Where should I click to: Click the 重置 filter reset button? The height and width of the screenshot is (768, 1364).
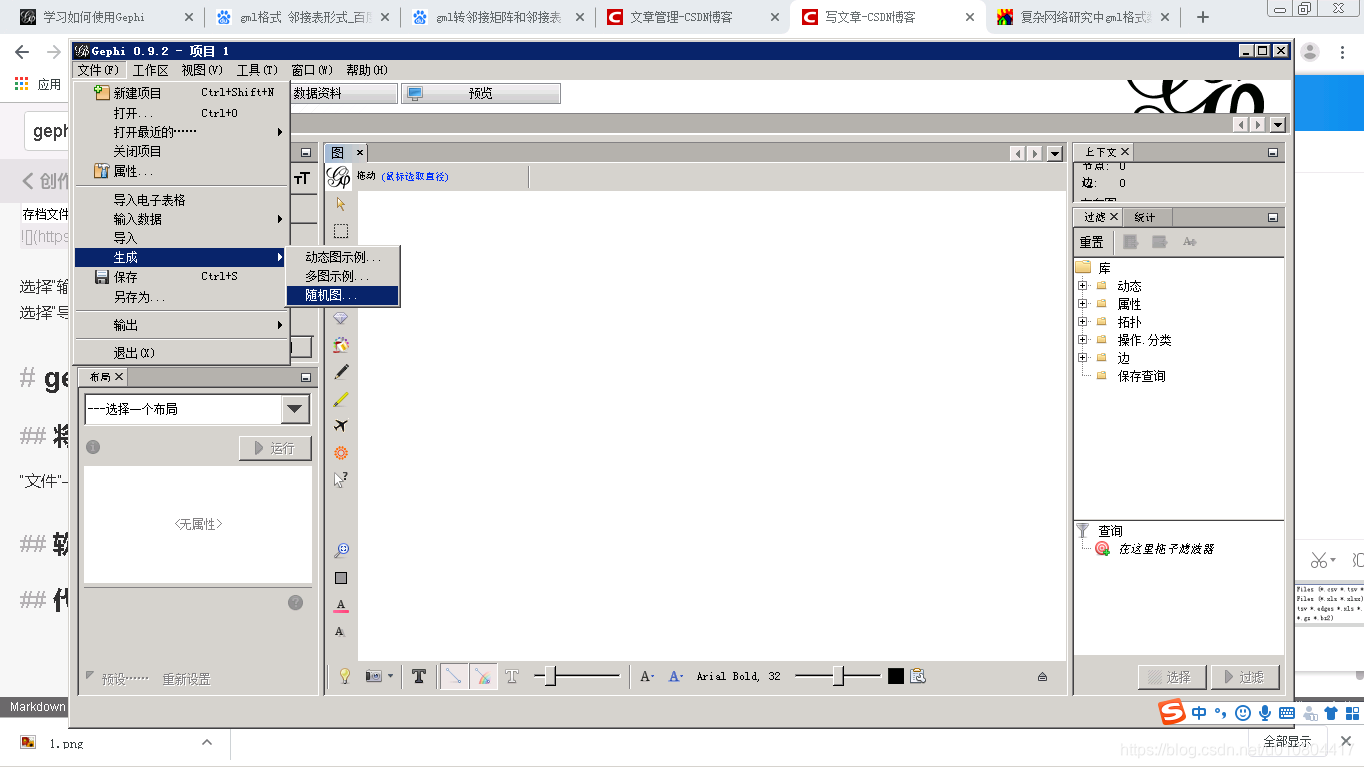(1091, 242)
